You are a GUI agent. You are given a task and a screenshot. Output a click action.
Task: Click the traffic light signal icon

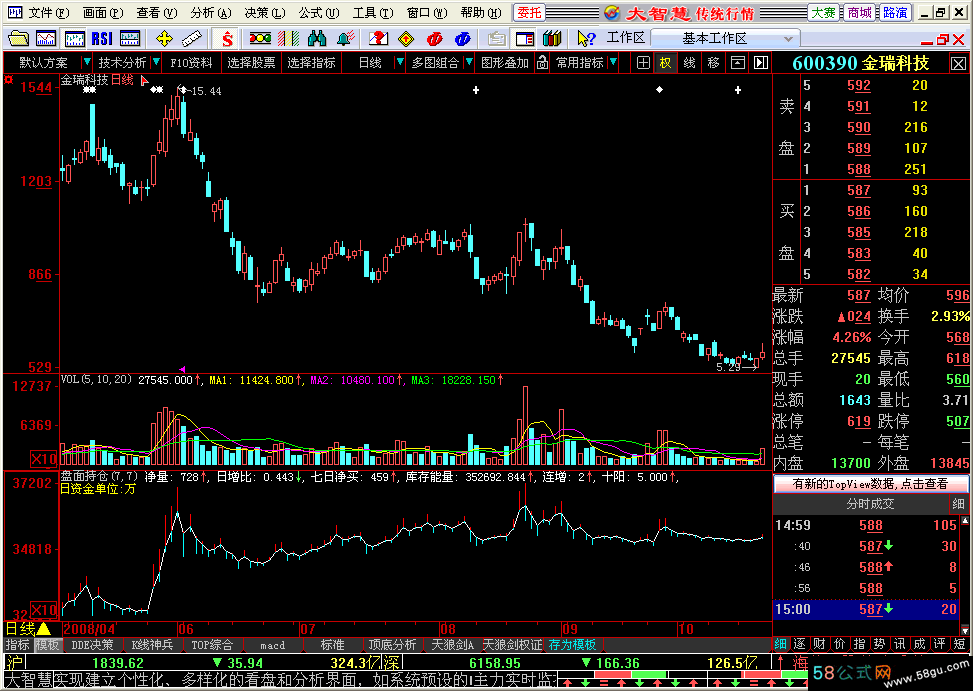259,38
